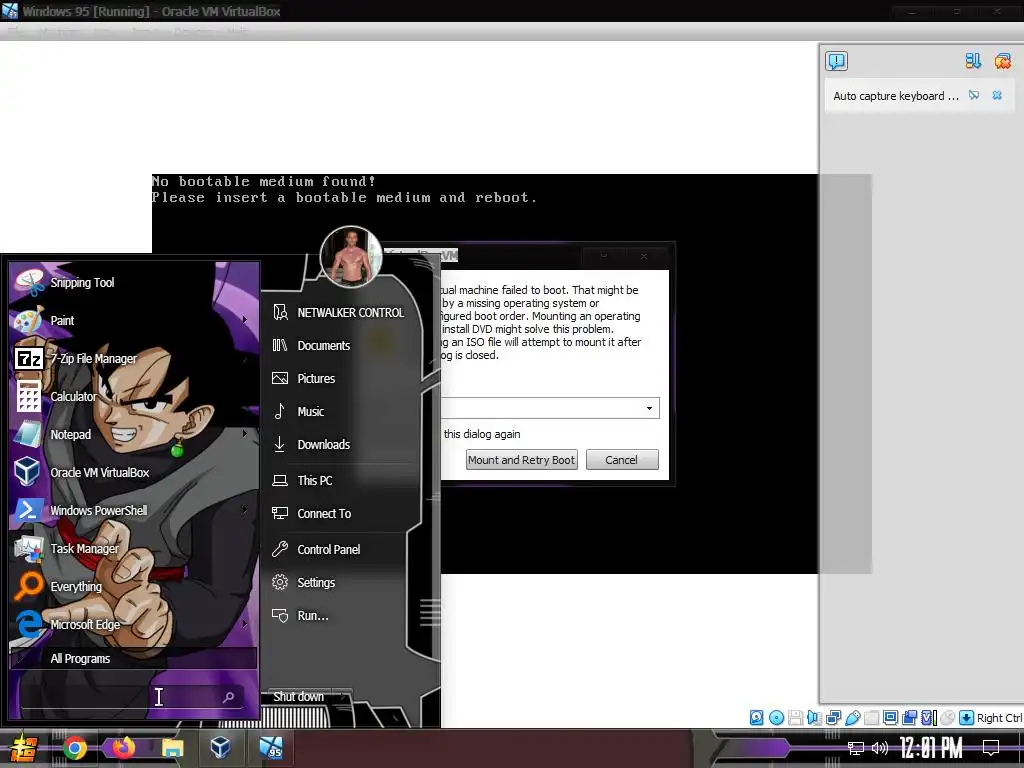Image resolution: width=1024 pixels, height=768 pixels.
Task: Open Everything search app
Action: [134, 586]
